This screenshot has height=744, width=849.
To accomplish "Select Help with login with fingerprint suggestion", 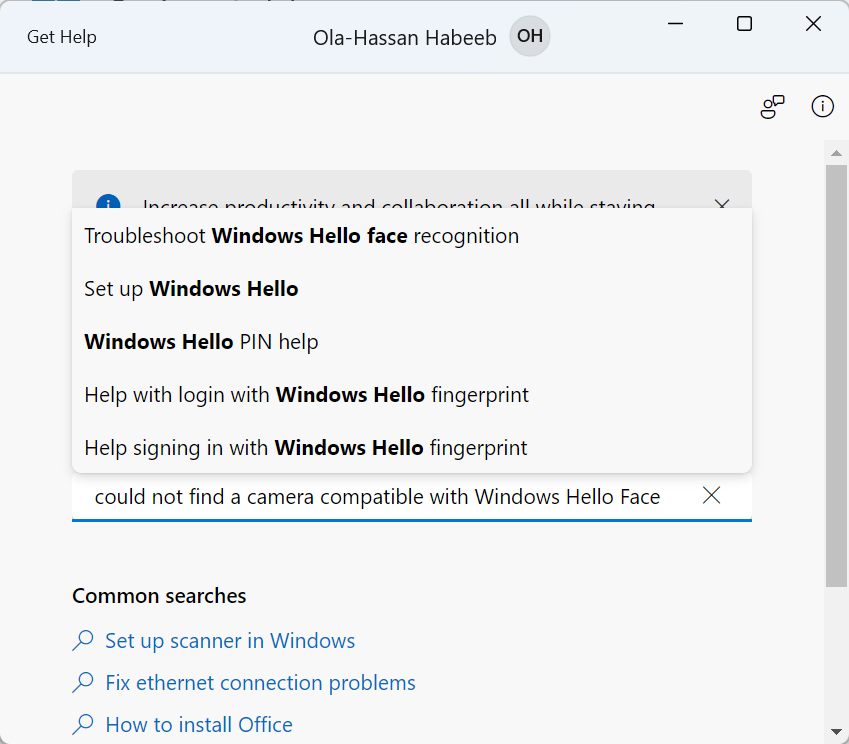I will (x=412, y=395).
